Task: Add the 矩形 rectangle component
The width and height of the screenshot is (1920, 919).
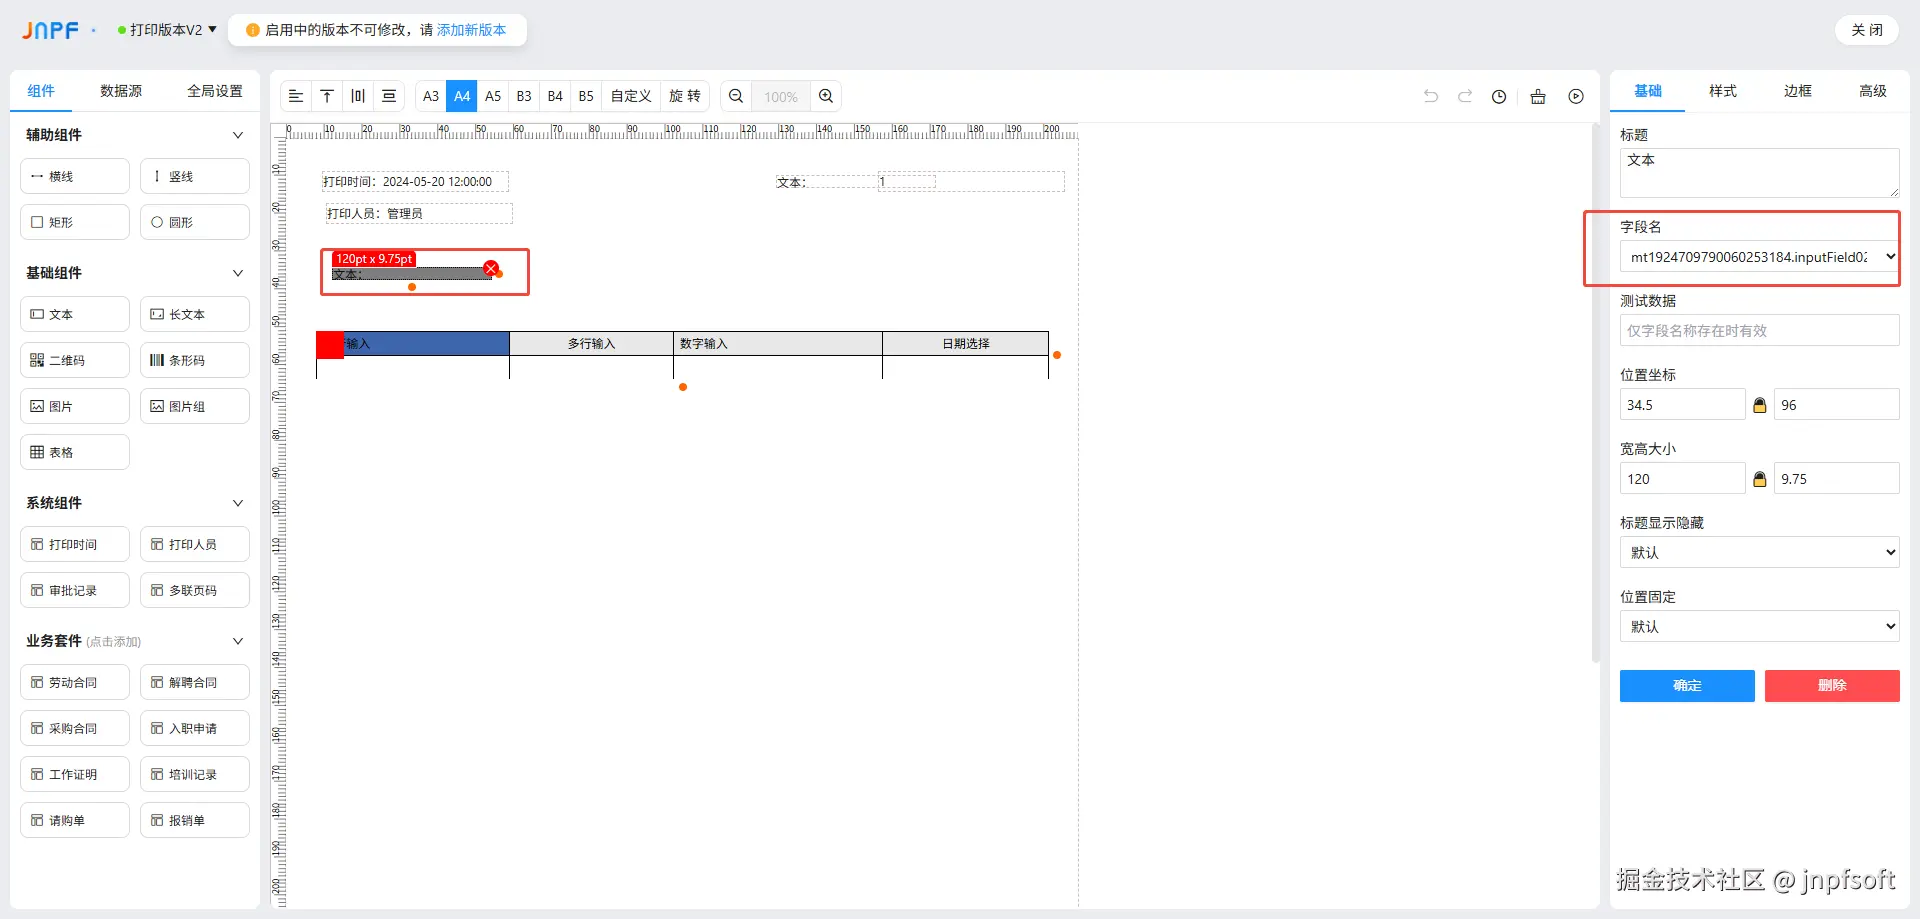Action: 75,222
